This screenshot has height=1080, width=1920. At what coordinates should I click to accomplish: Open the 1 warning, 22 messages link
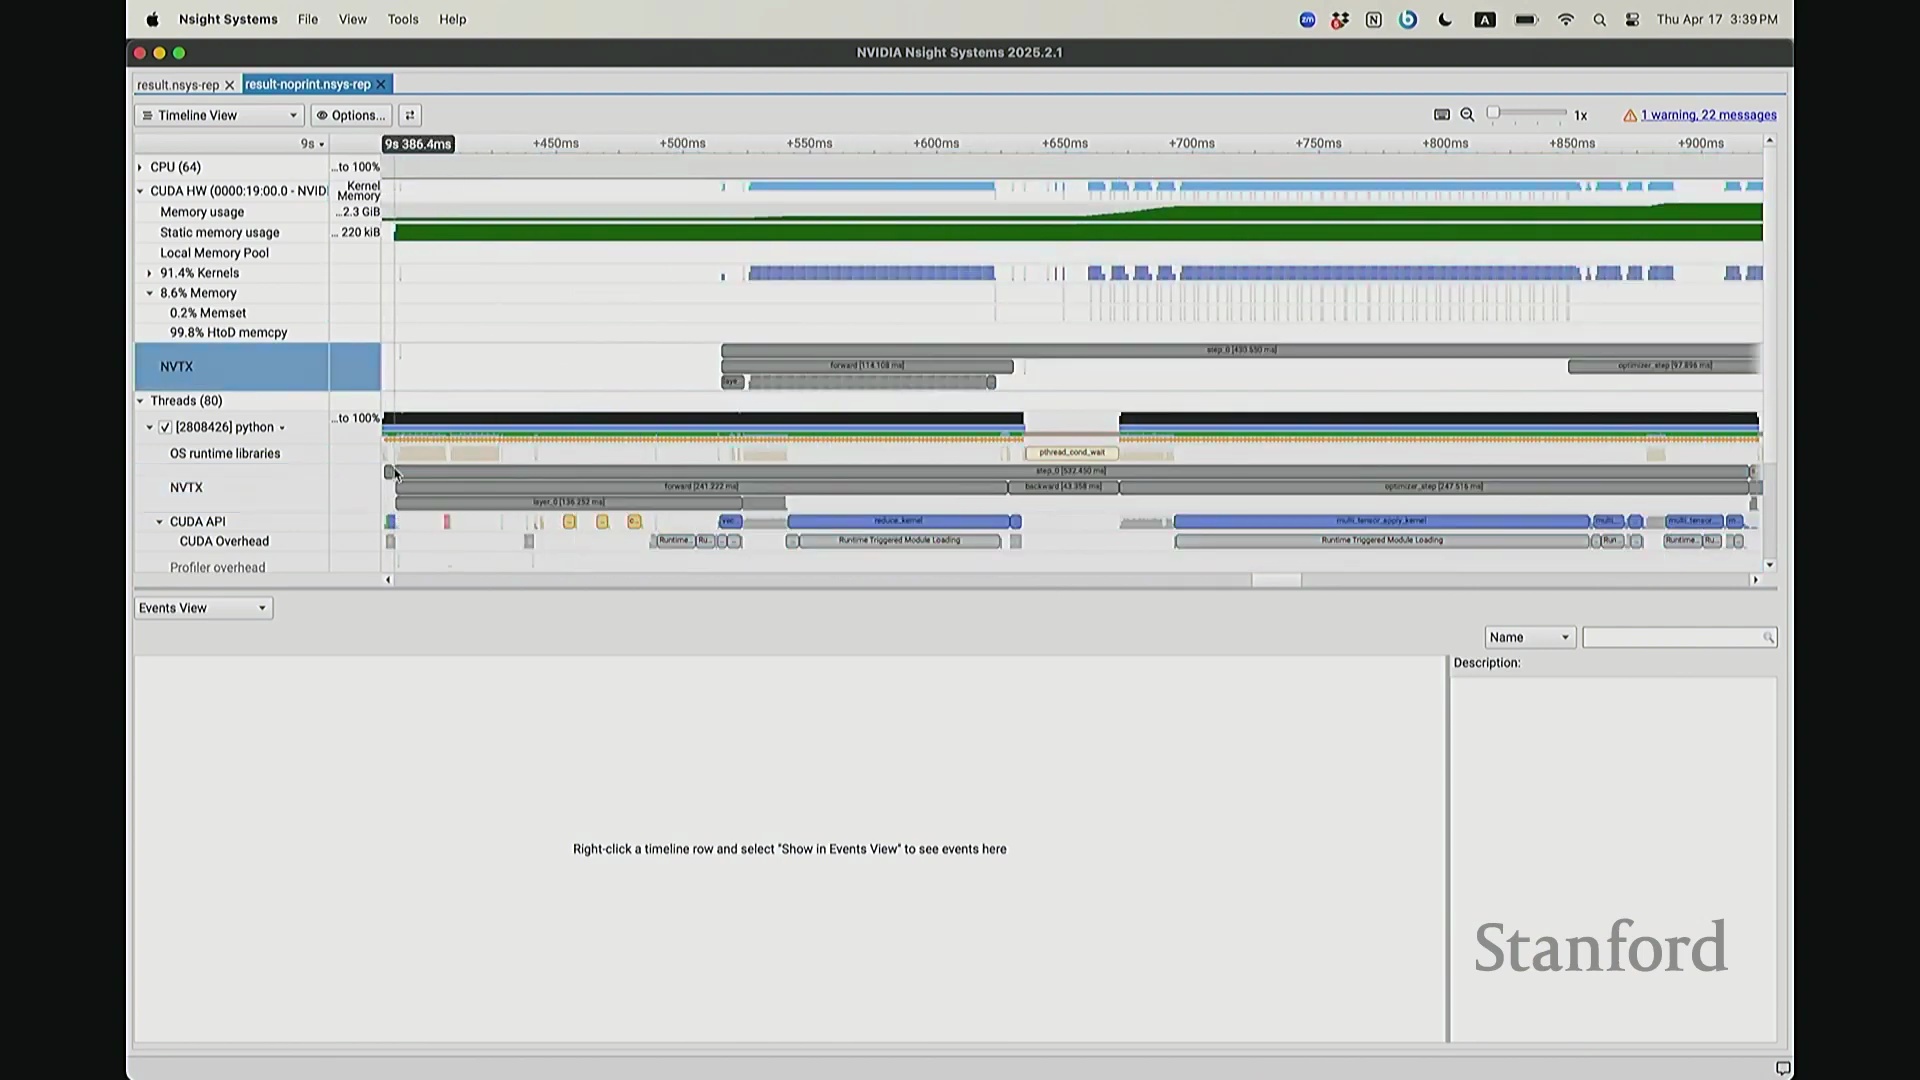pyautogui.click(x=1708, y=115)
